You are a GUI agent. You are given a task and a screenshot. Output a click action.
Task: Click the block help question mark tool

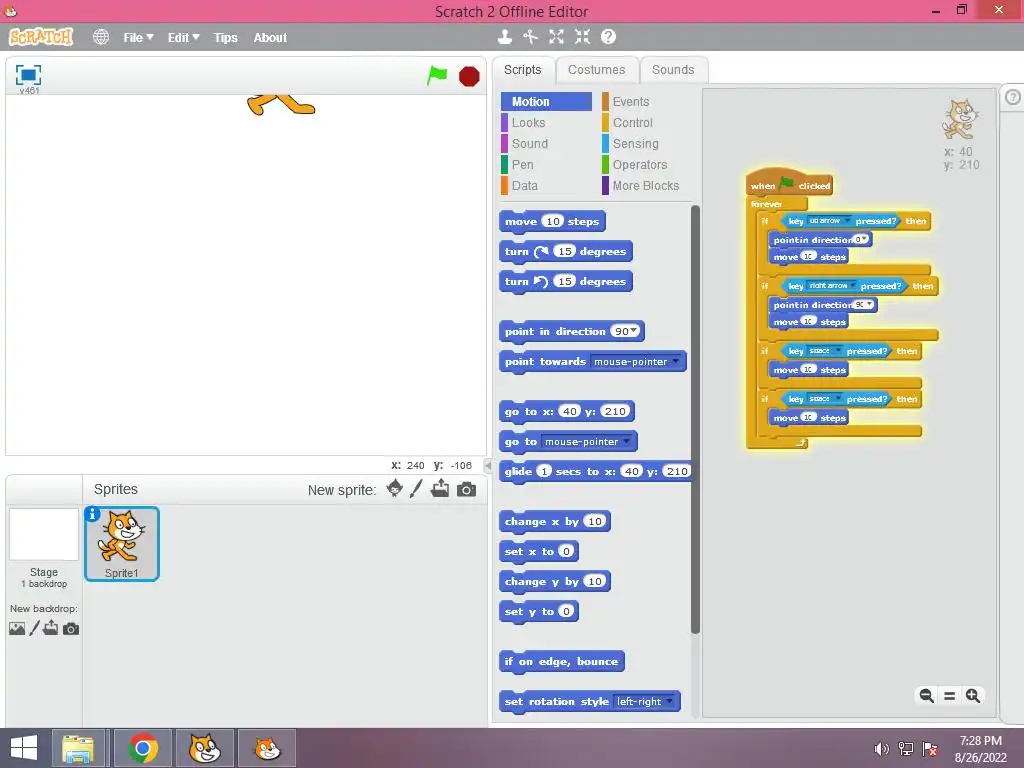[x=608, y=37]
